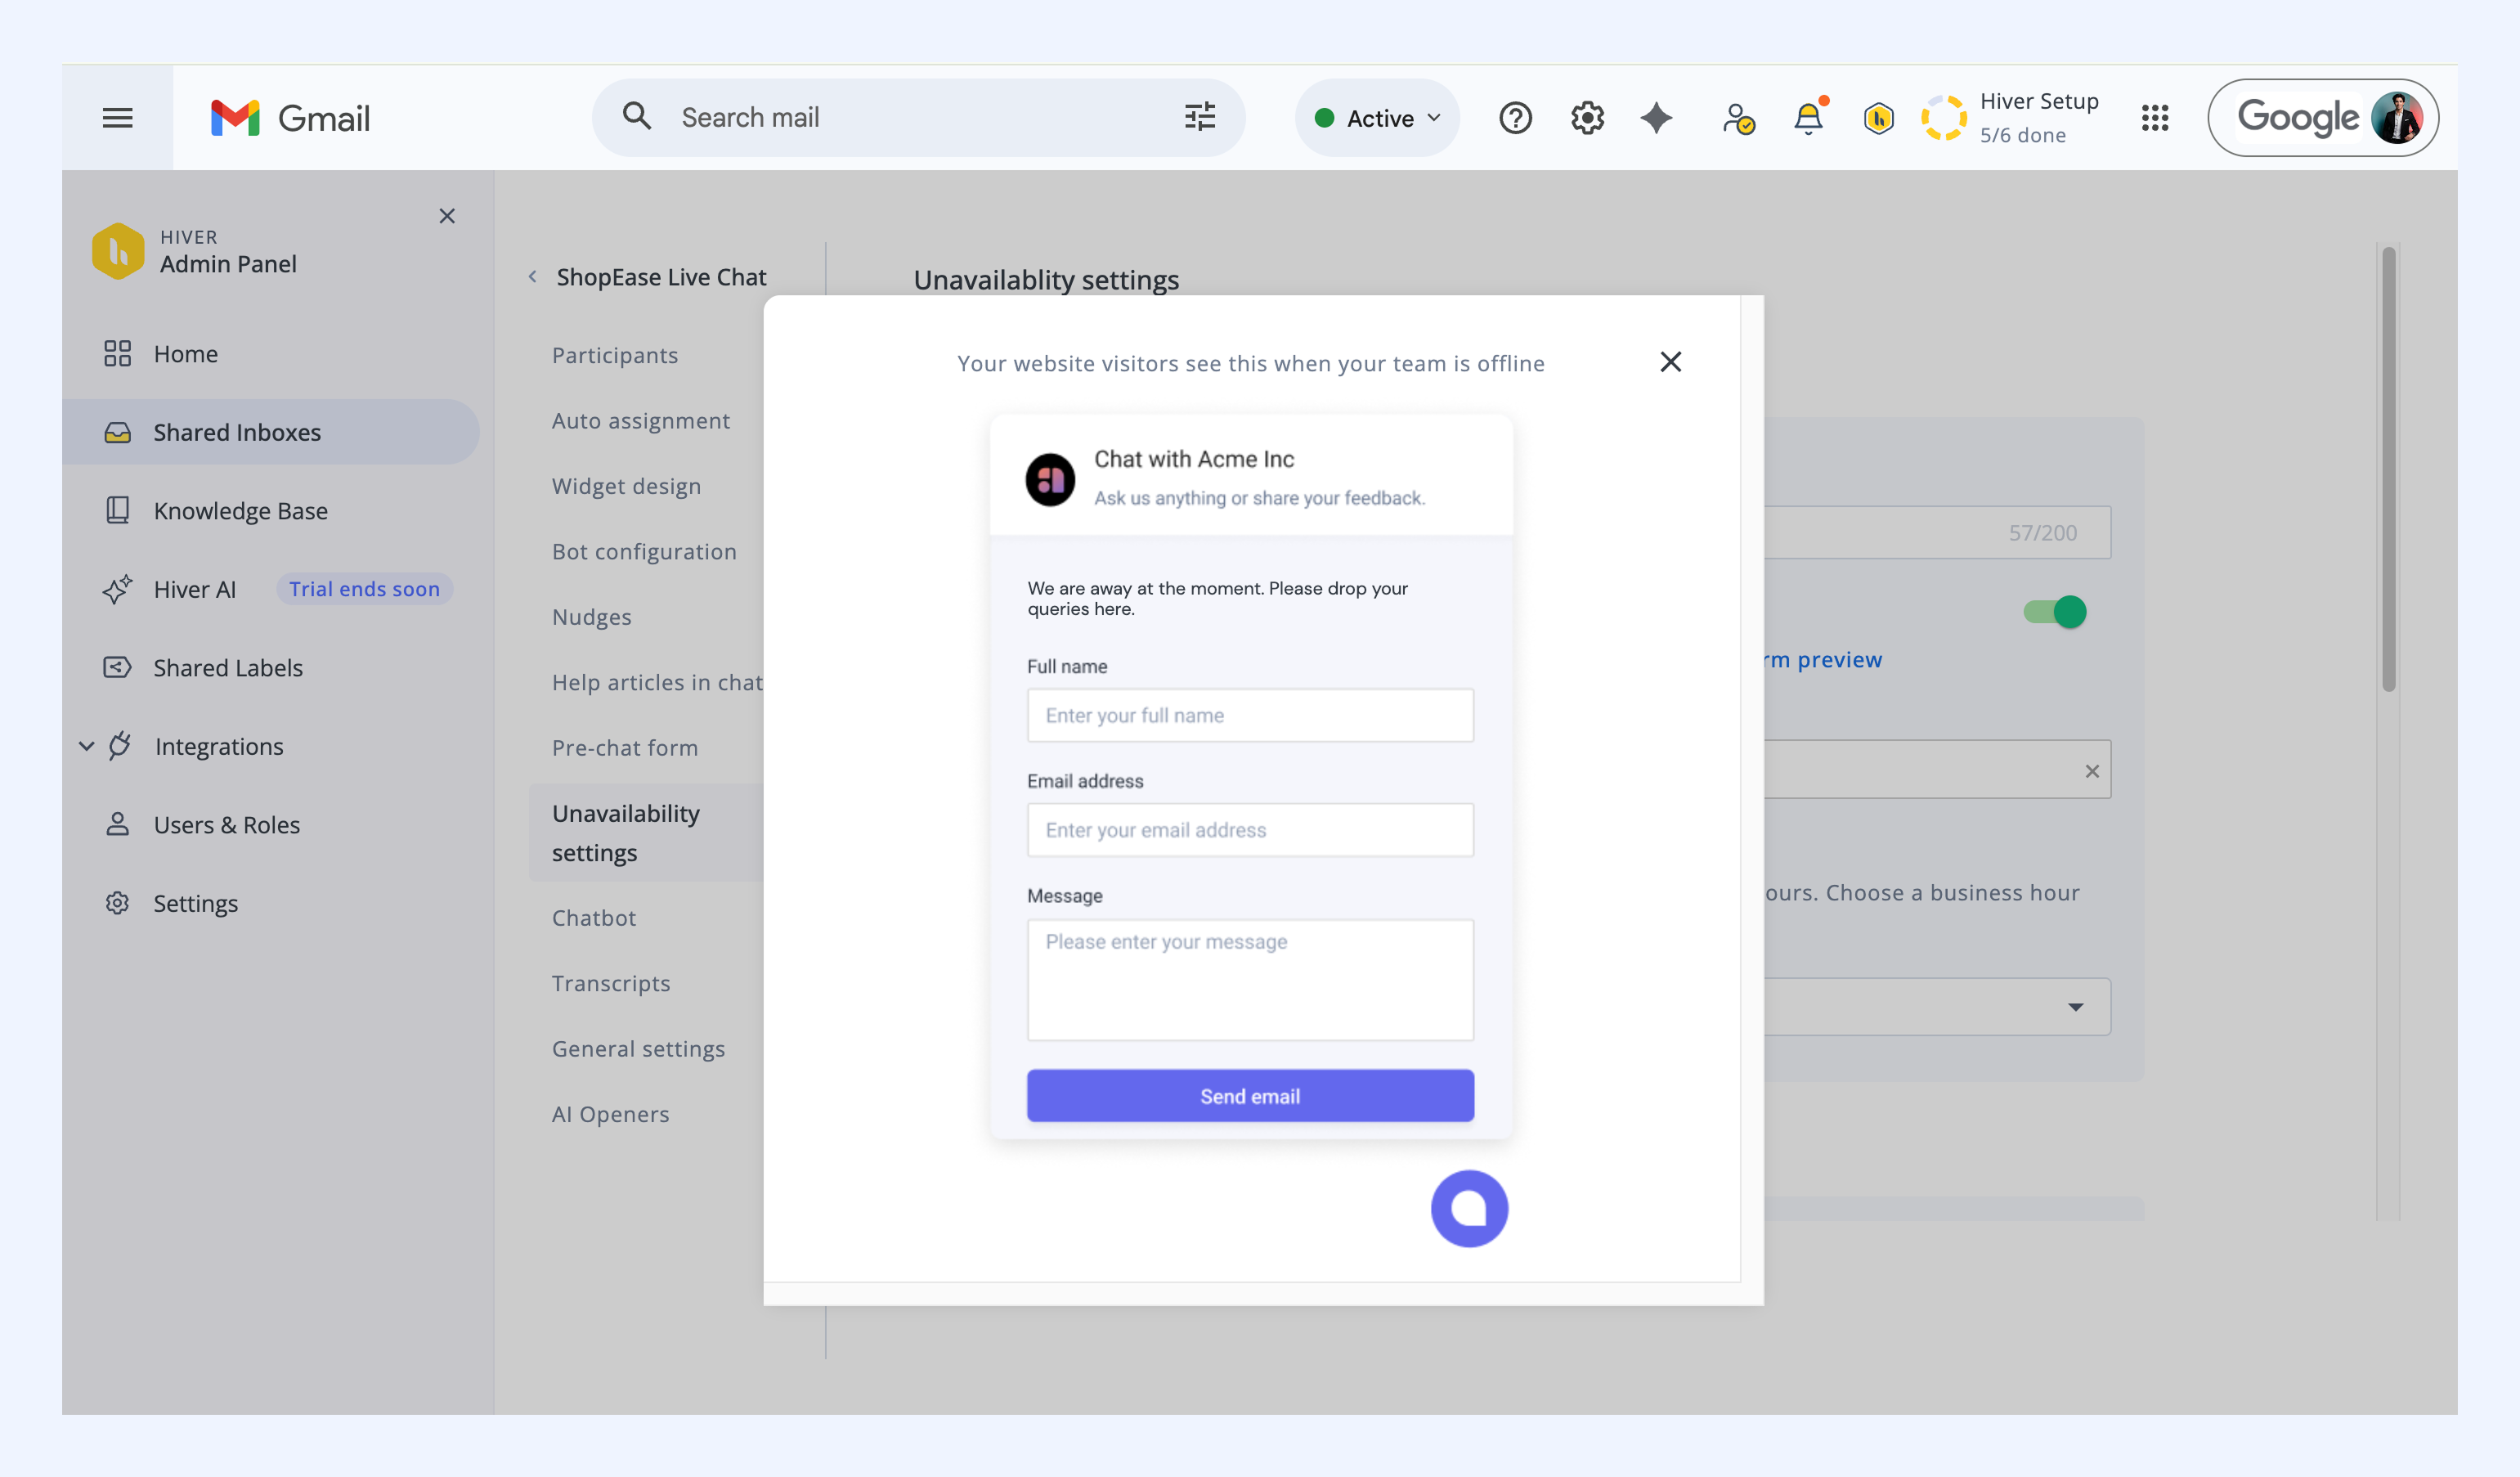This screenshot has width=2520, height=1477.
Task: Click the Search mail field
Action: coord(920,117)
